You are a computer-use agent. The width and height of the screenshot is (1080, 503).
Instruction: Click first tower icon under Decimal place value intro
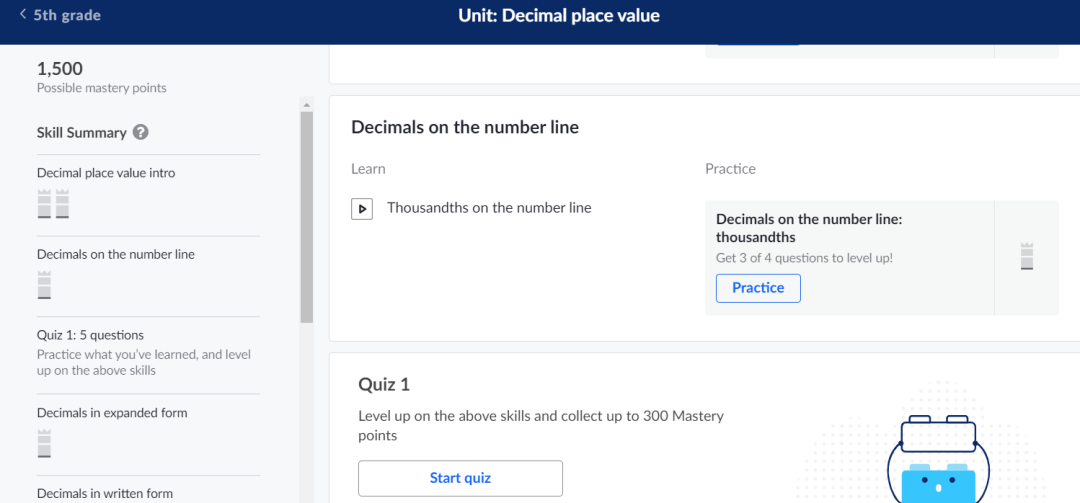[44, 203]
